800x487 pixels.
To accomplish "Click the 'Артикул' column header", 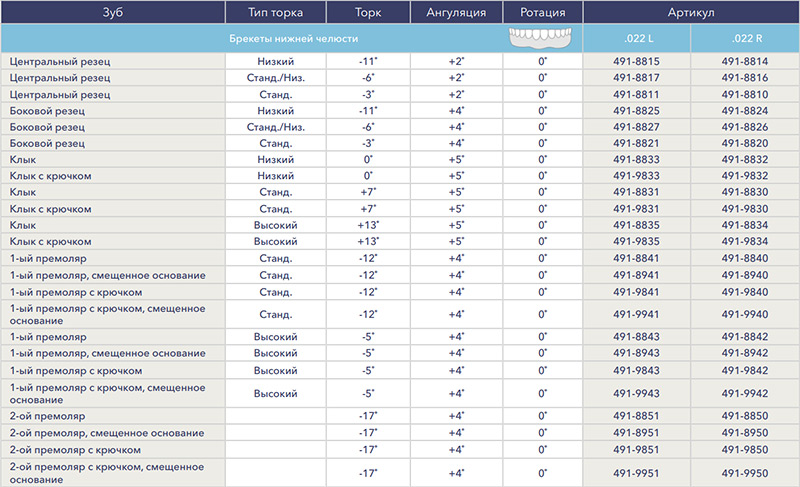I will pyautogui.click(x=691, y=12).
